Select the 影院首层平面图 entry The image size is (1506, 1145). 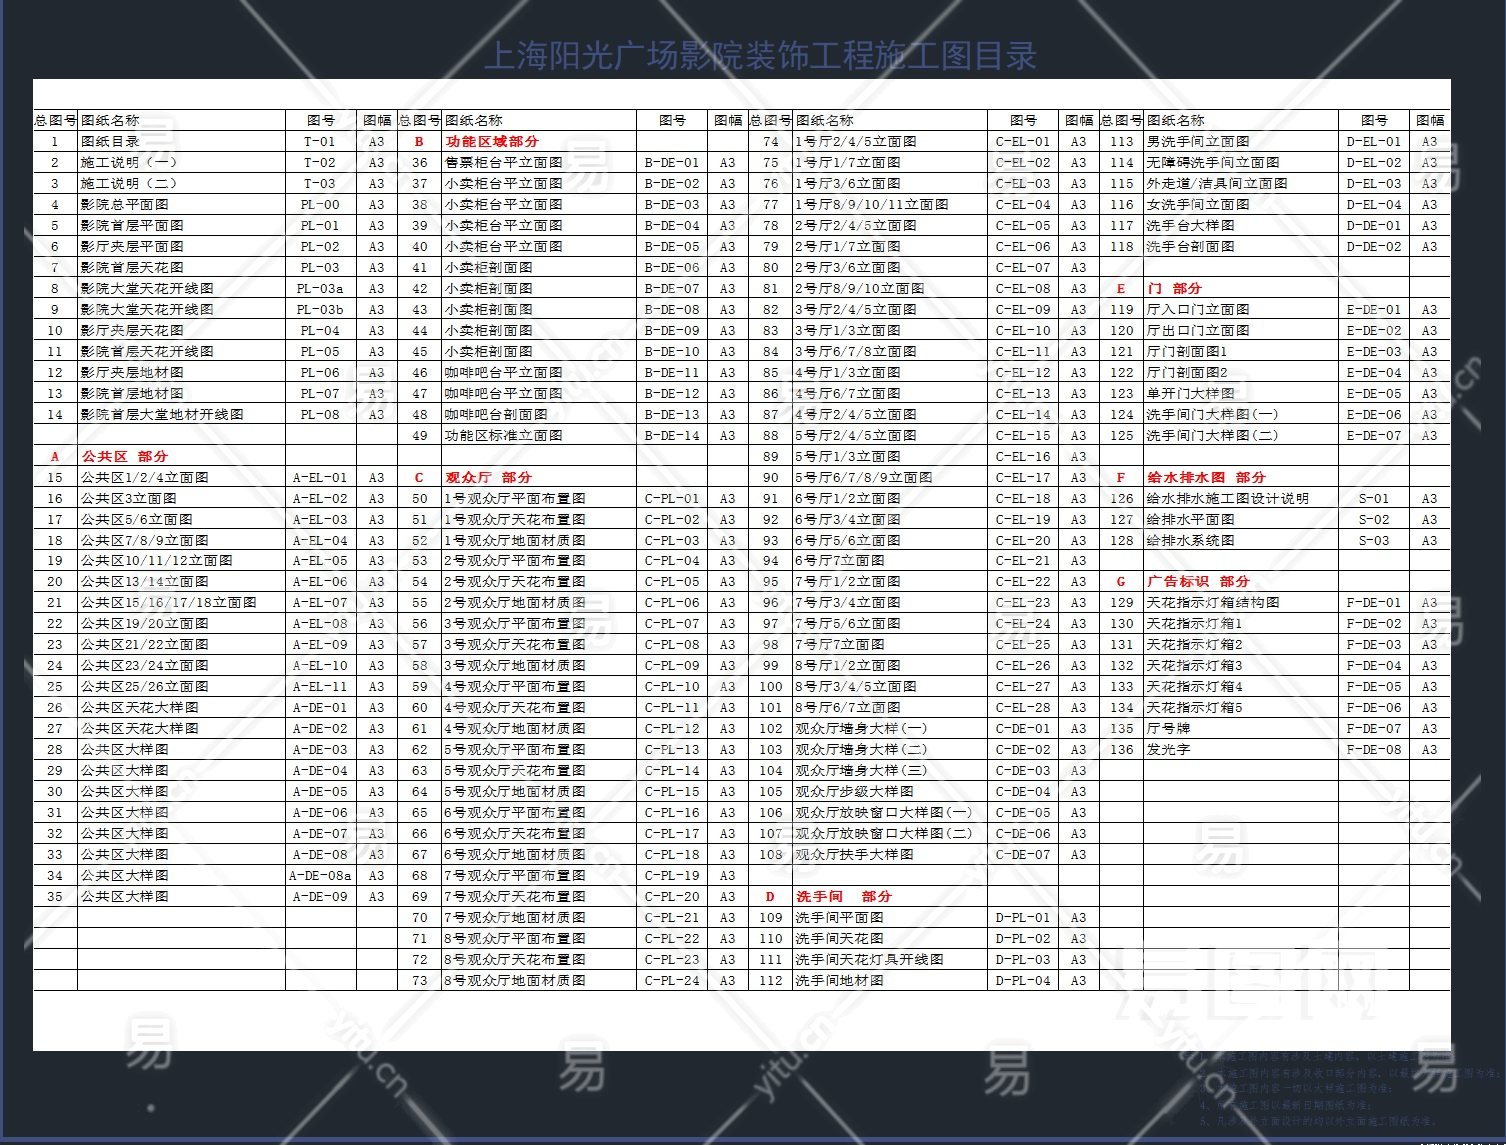(x=132, y=226)
